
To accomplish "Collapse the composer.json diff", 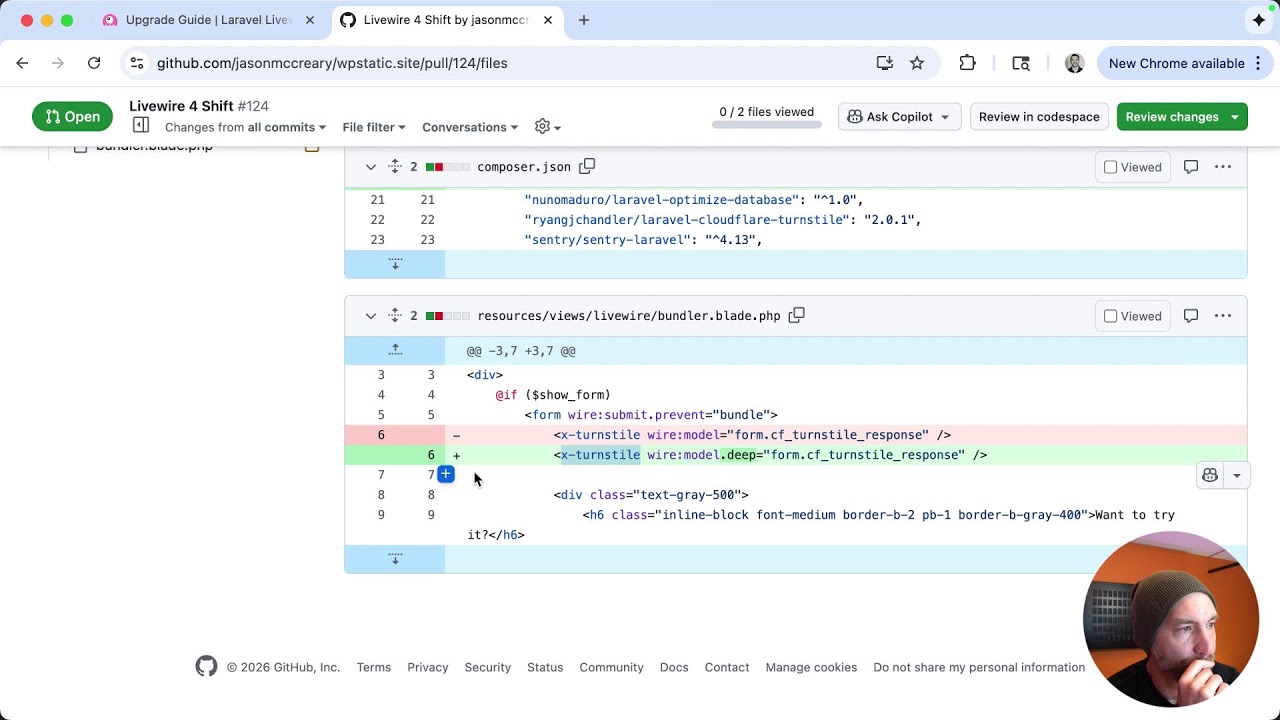I will coord(370,167).
